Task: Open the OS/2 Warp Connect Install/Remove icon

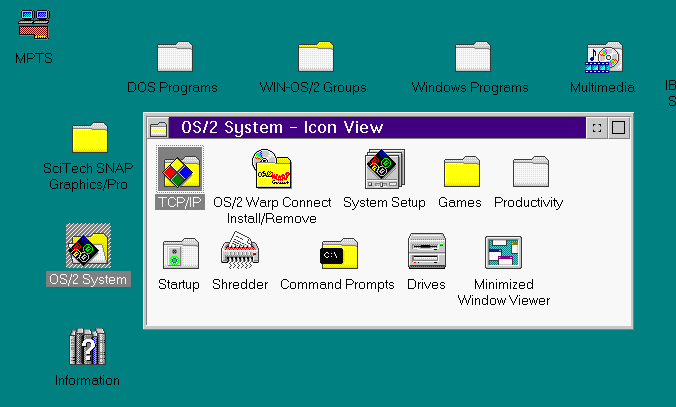Action: click(x=272, y=169)
